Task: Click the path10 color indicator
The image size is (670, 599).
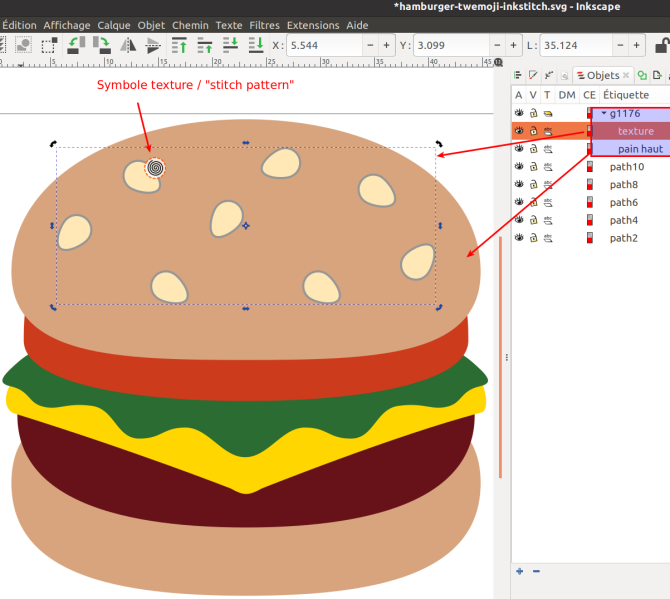Action: pyautogui.click(x=590, y=167)
